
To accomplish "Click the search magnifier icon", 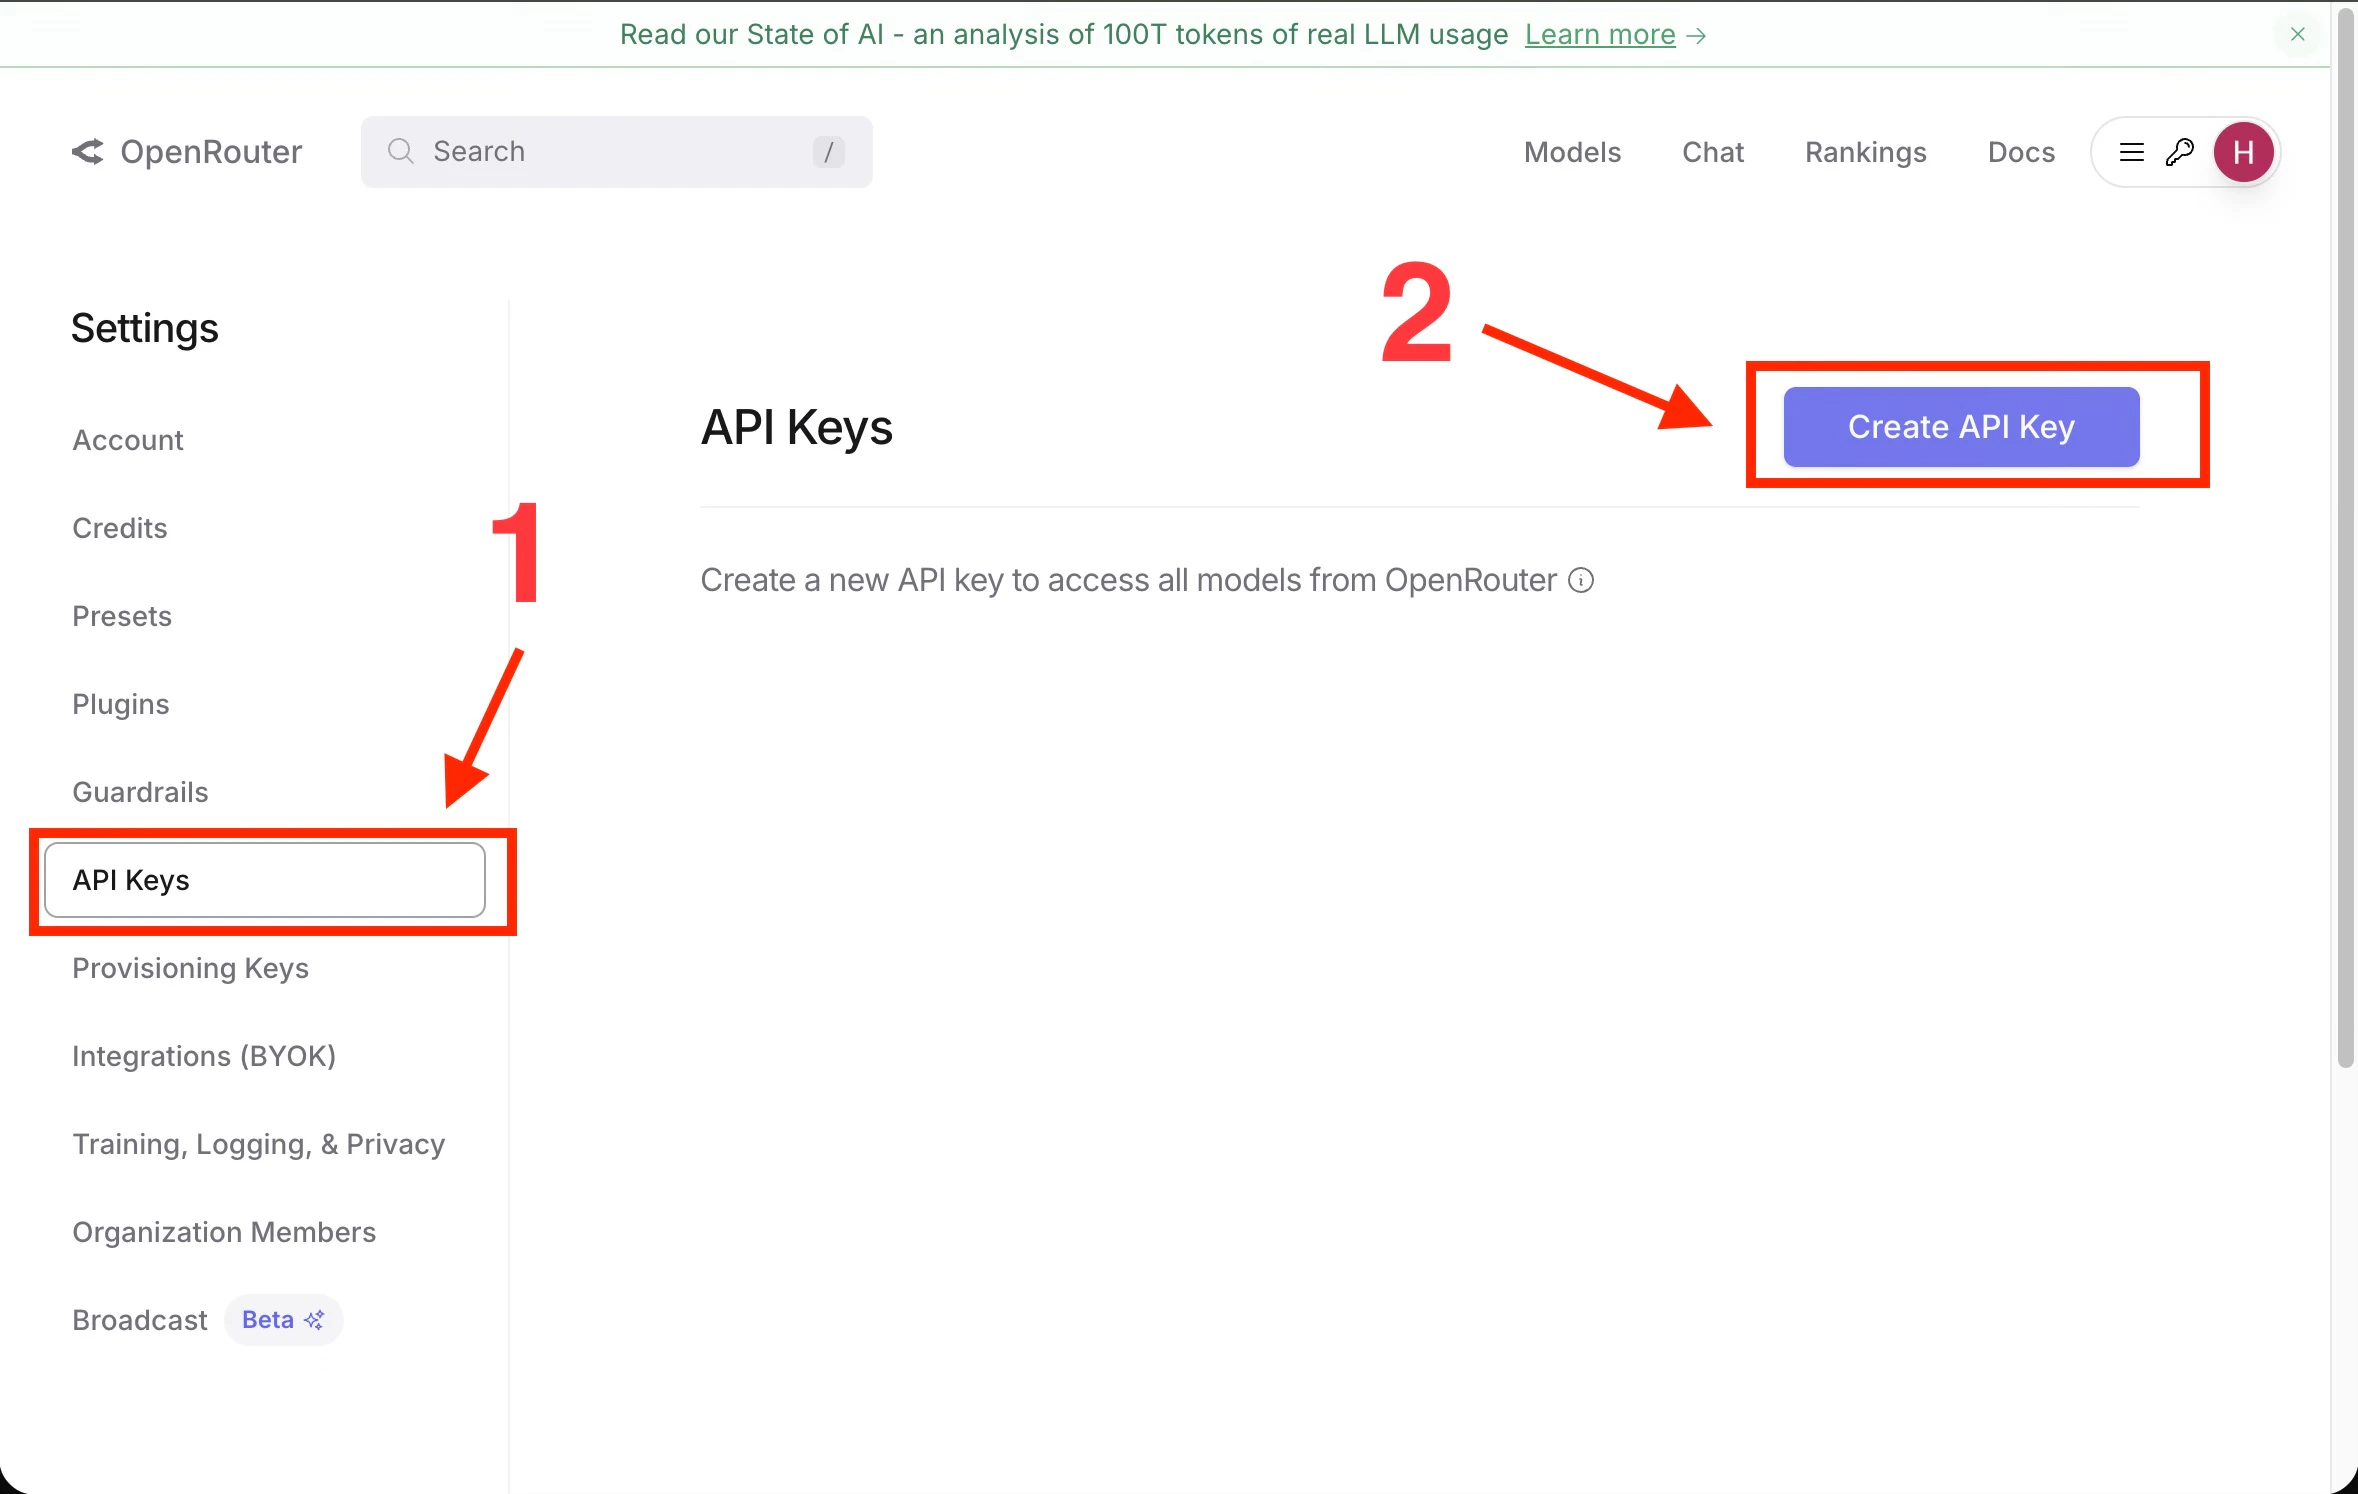I will 400,151.
